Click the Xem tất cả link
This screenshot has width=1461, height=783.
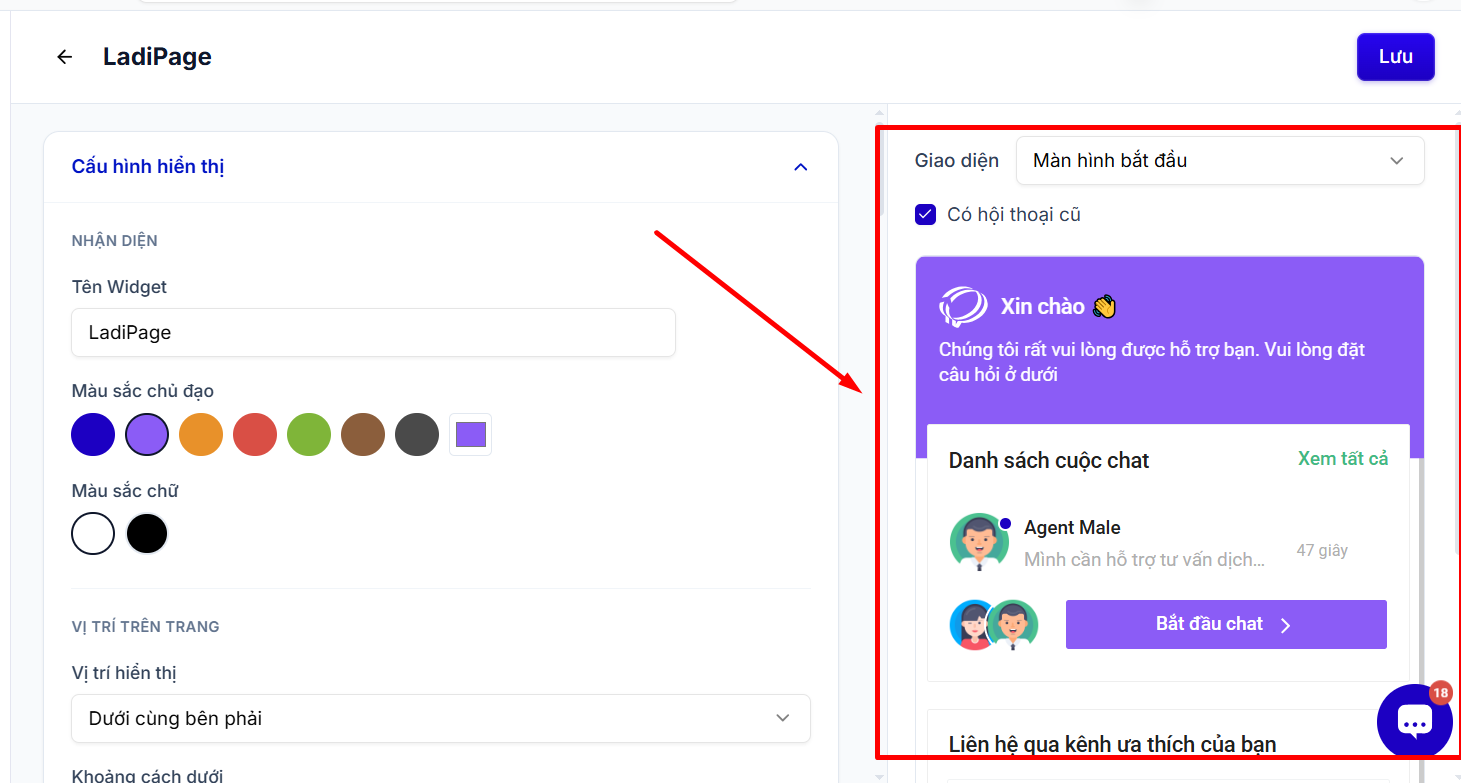click(x=1343, y=459)
